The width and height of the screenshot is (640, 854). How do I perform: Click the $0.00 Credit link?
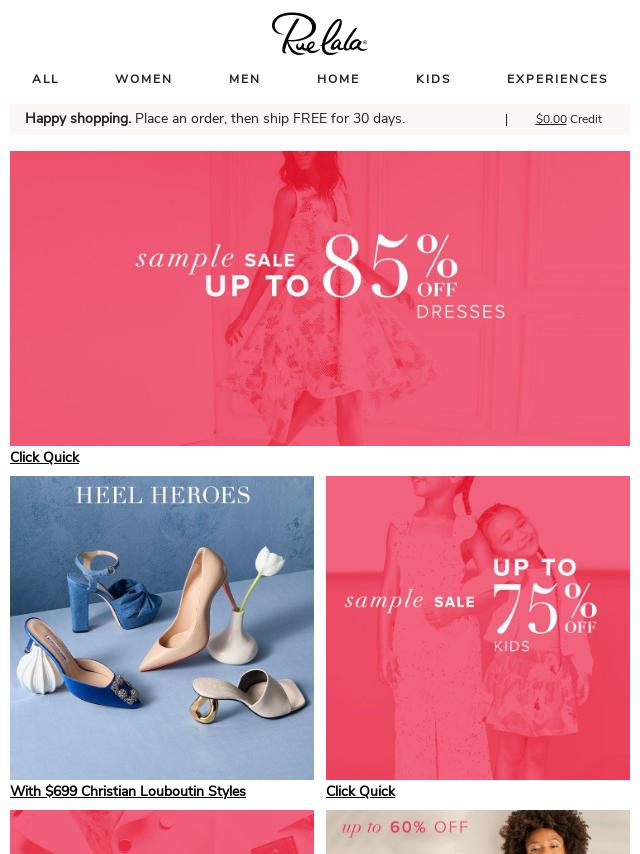[x=569, y=119]
